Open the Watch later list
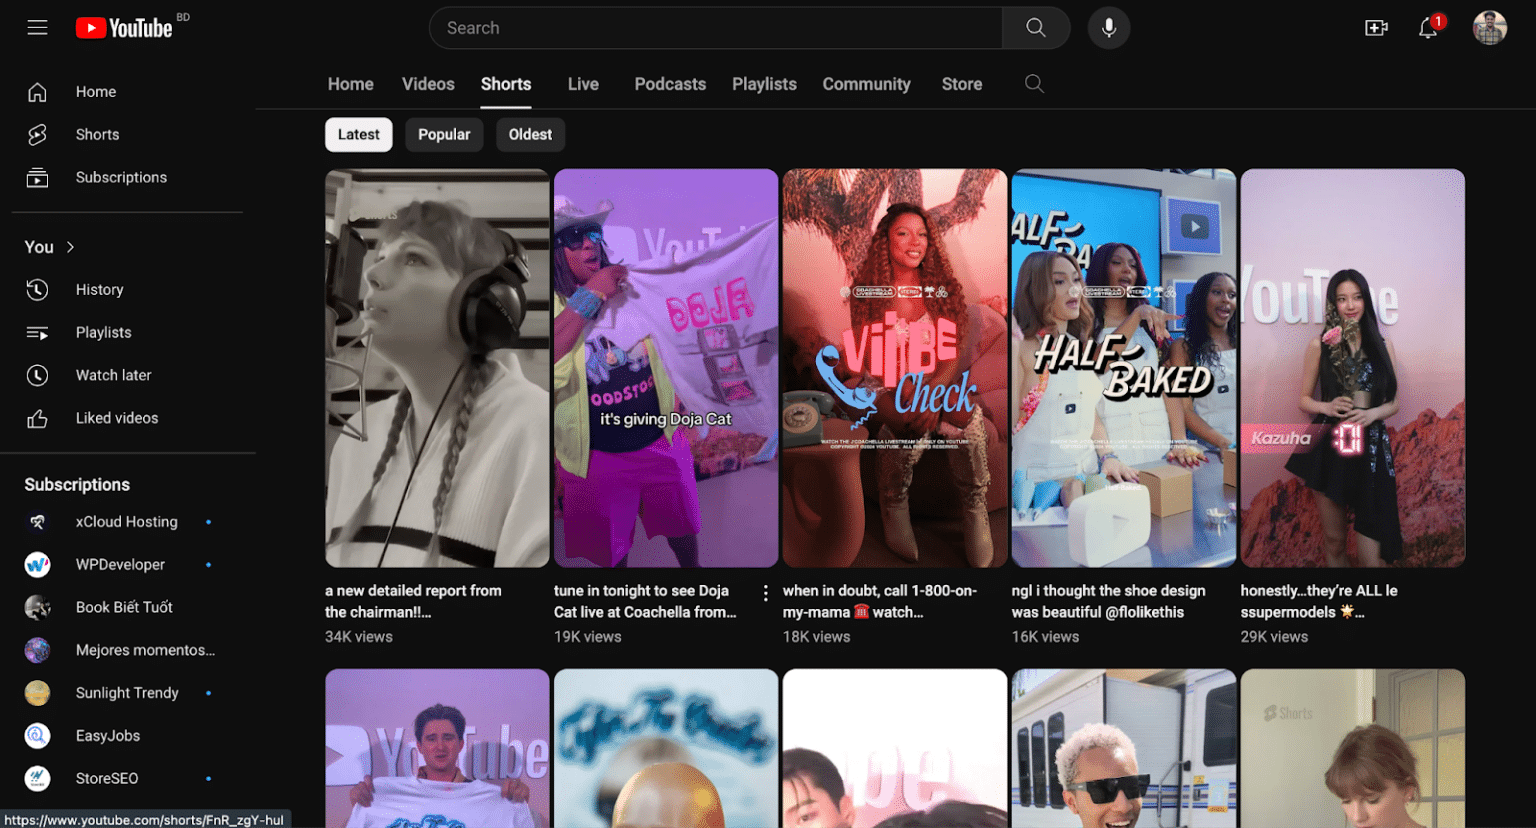Image resolution: width=1536 pixels, height=828 pixels. (x=113, y=374)
